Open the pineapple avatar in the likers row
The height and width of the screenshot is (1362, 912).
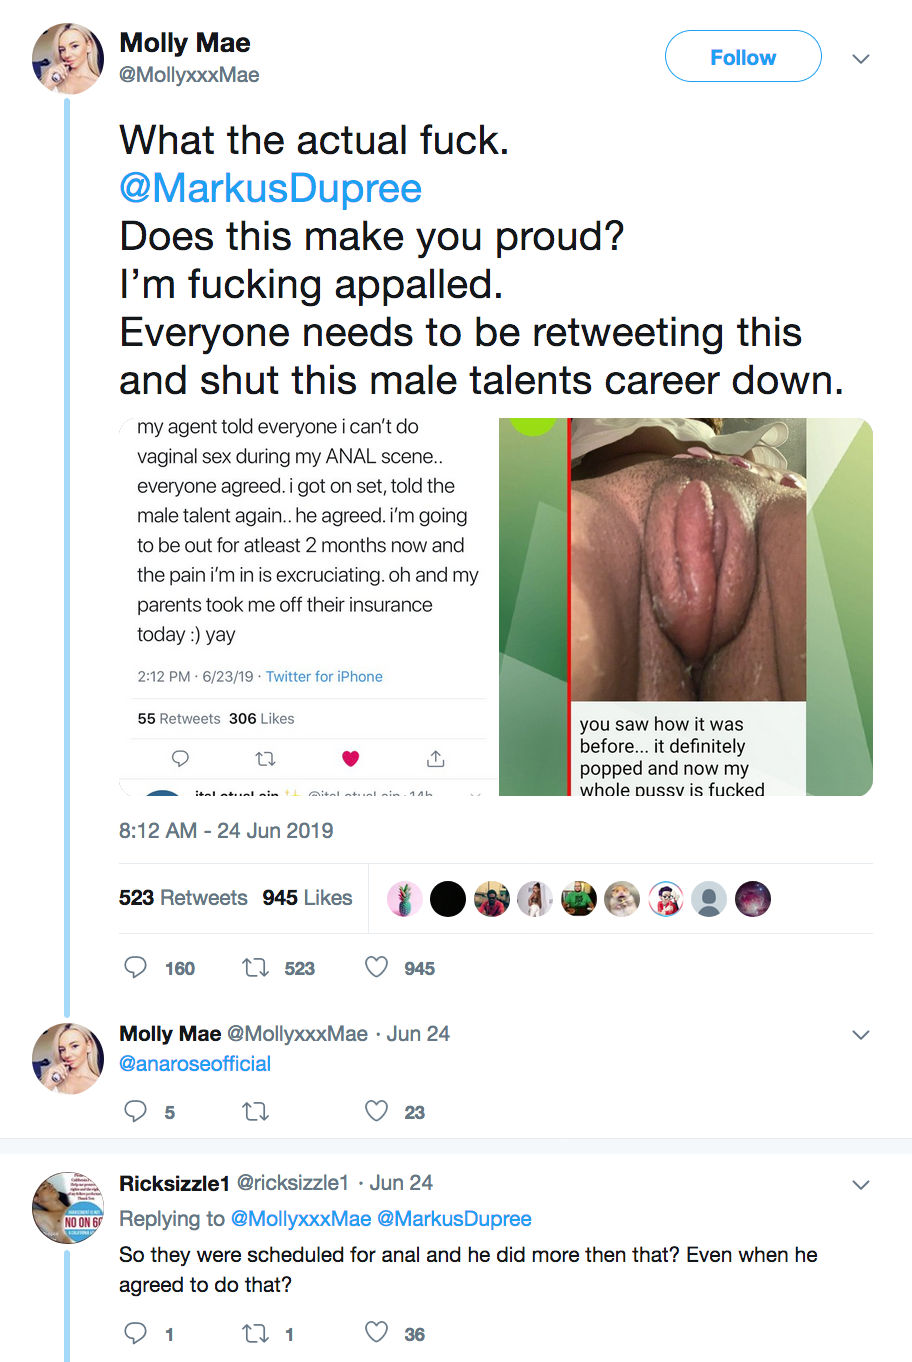404,899
